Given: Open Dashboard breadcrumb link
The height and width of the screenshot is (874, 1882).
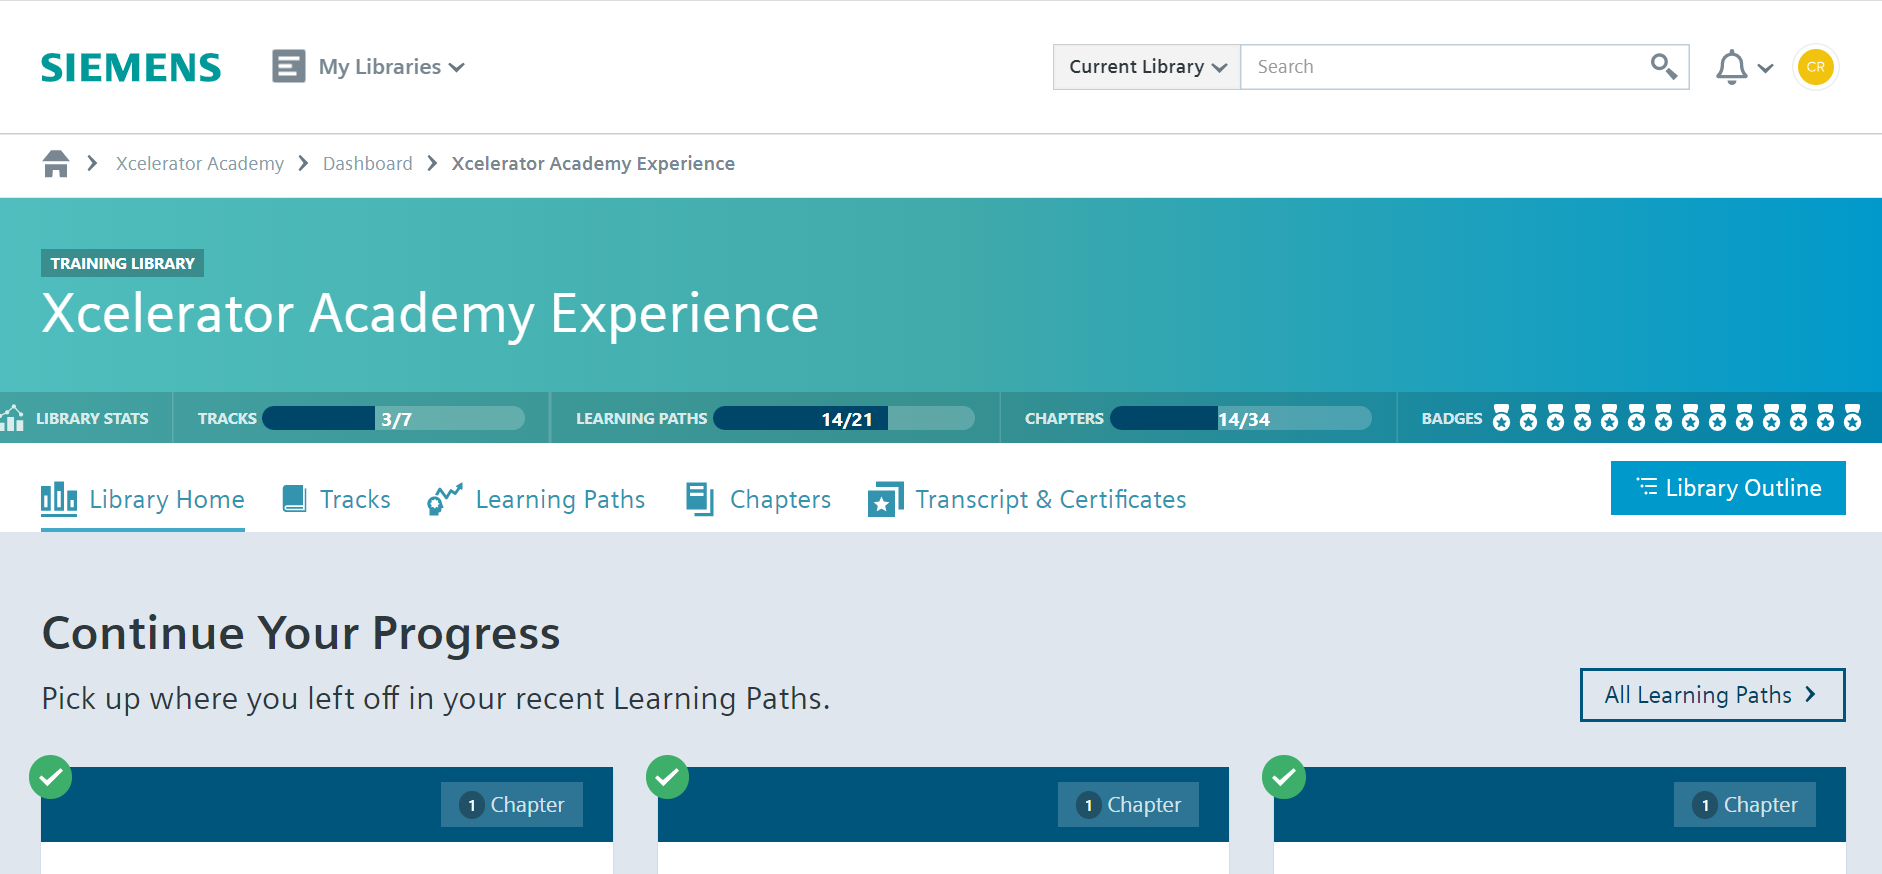Looking at the screenshot, I should [368, 163].
